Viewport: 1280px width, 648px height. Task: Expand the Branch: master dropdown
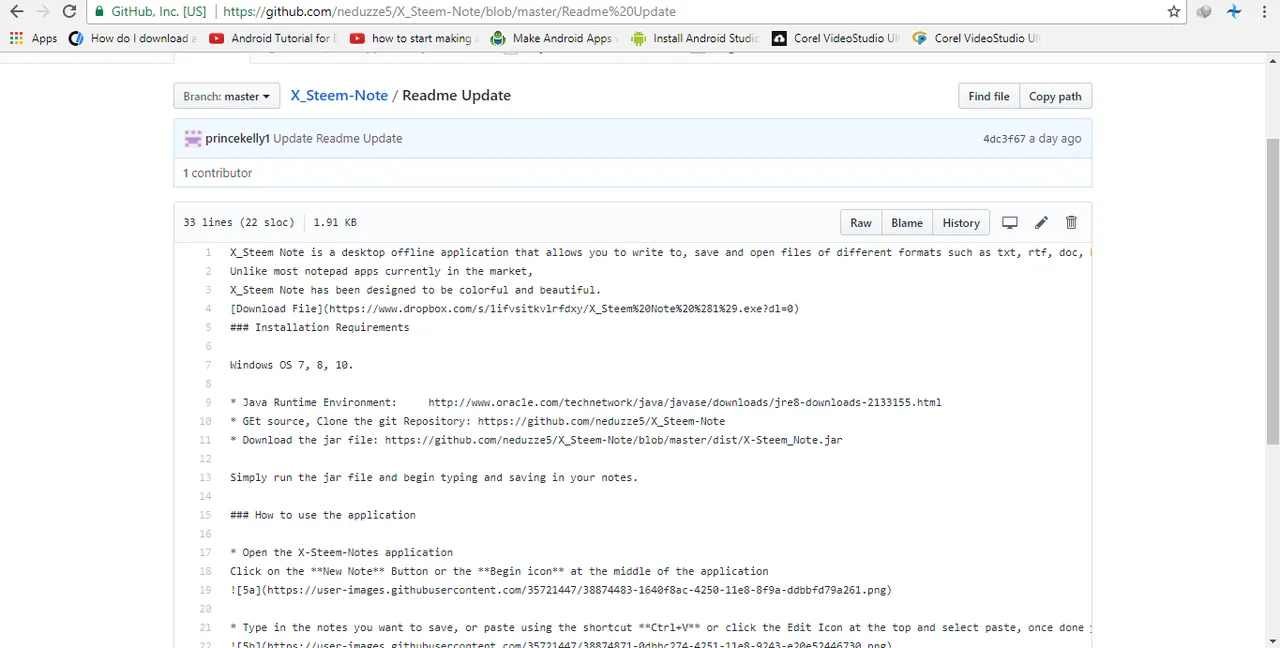click(226, 96)
